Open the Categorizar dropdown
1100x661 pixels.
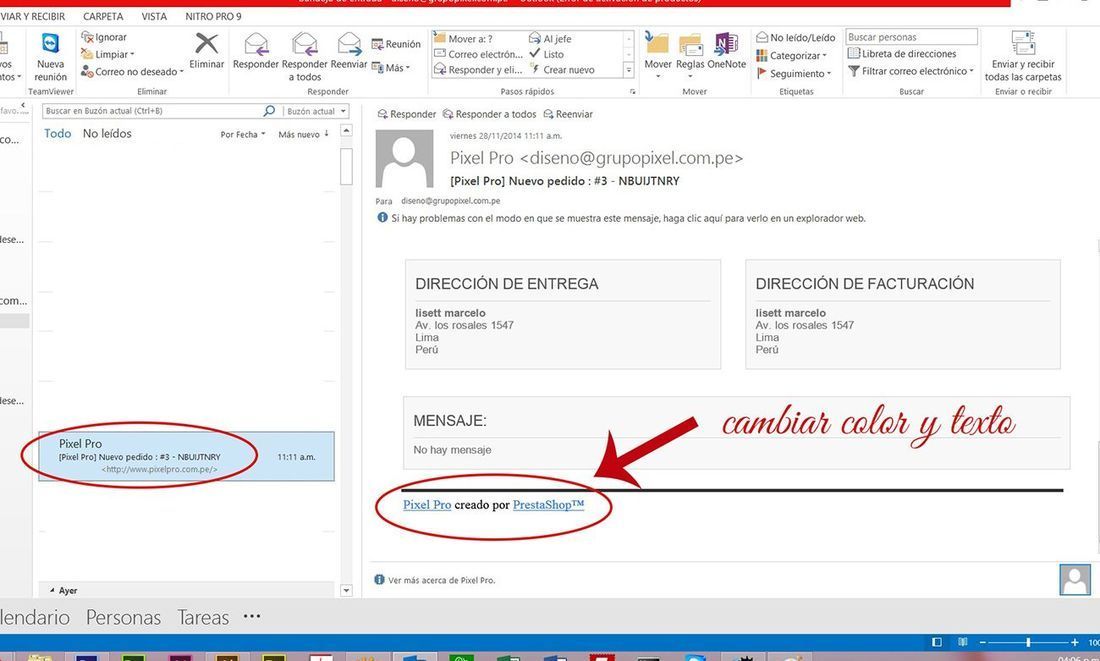point(791,55)
